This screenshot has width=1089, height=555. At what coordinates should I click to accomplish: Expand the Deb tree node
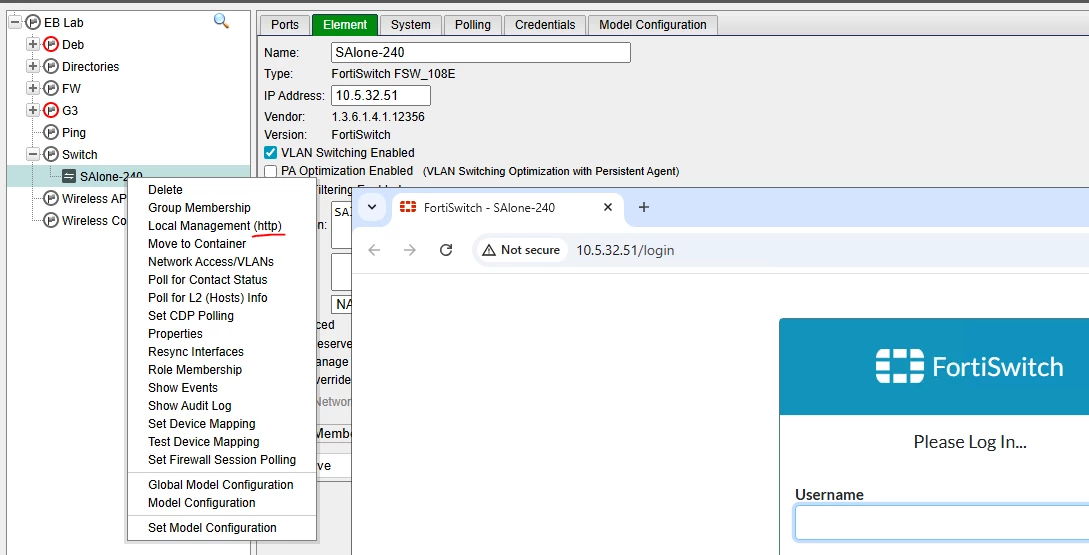pyautogui.click(x=33, y=44)
